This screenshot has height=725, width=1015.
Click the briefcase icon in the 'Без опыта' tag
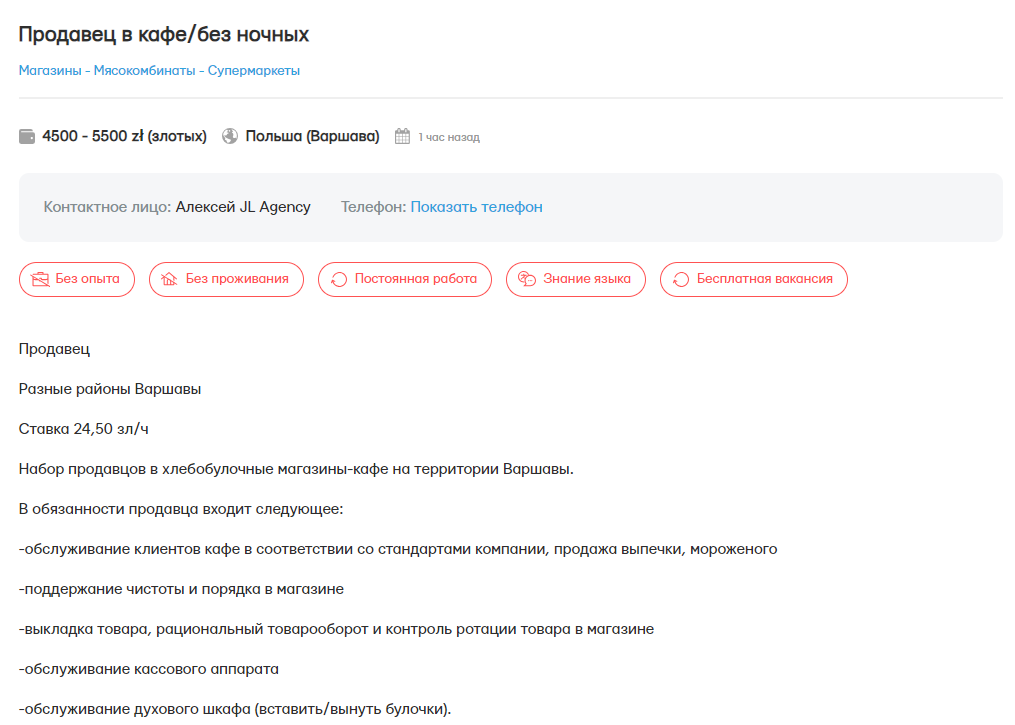click(40, 279)
